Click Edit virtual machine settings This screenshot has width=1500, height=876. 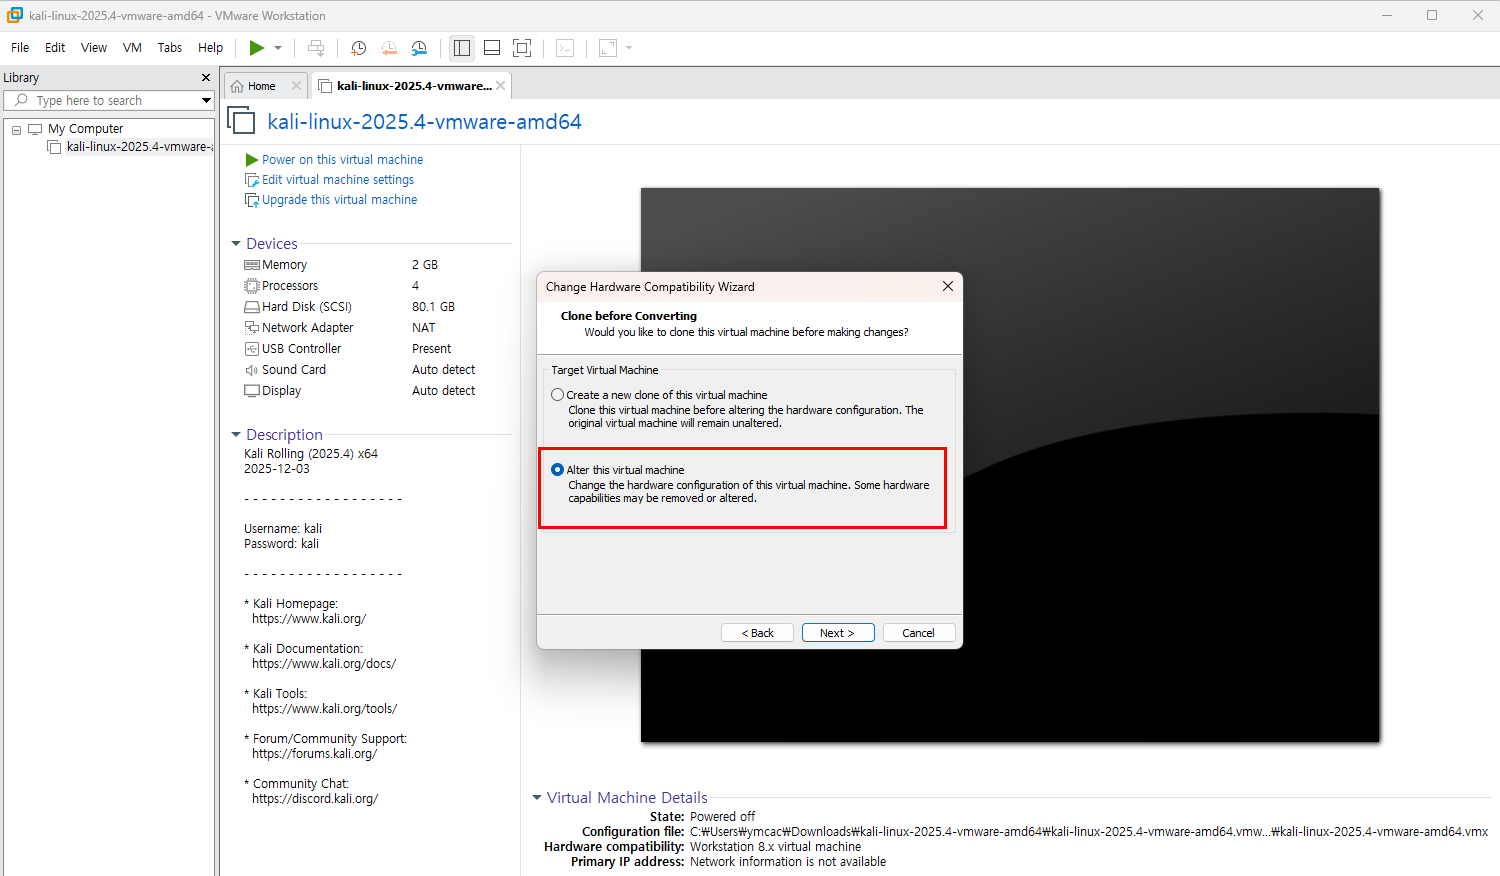tap(338, 180)
